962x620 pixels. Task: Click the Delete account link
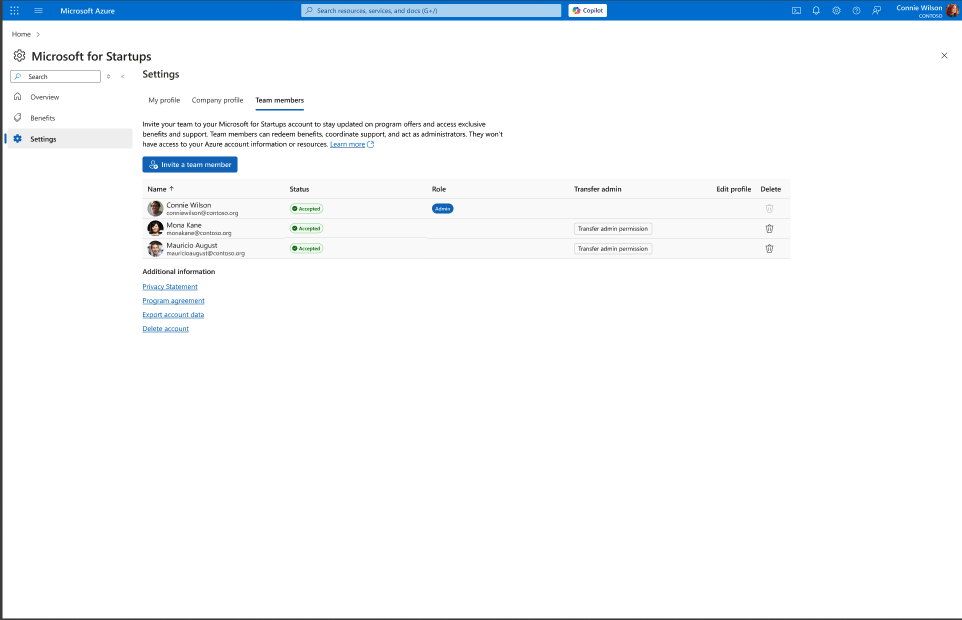(166, 329)
